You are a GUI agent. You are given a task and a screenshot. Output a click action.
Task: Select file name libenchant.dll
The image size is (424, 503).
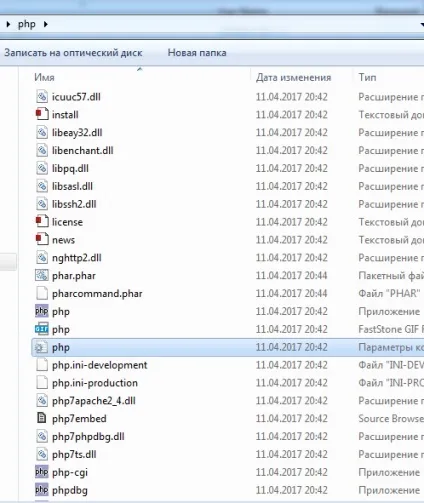[x=83, y=150]
